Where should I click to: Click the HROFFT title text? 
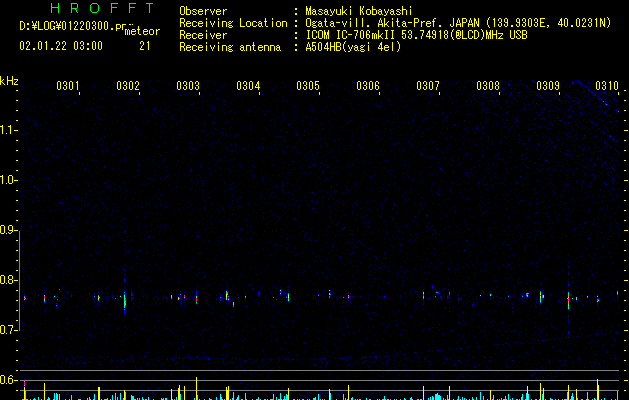(102, 8)
